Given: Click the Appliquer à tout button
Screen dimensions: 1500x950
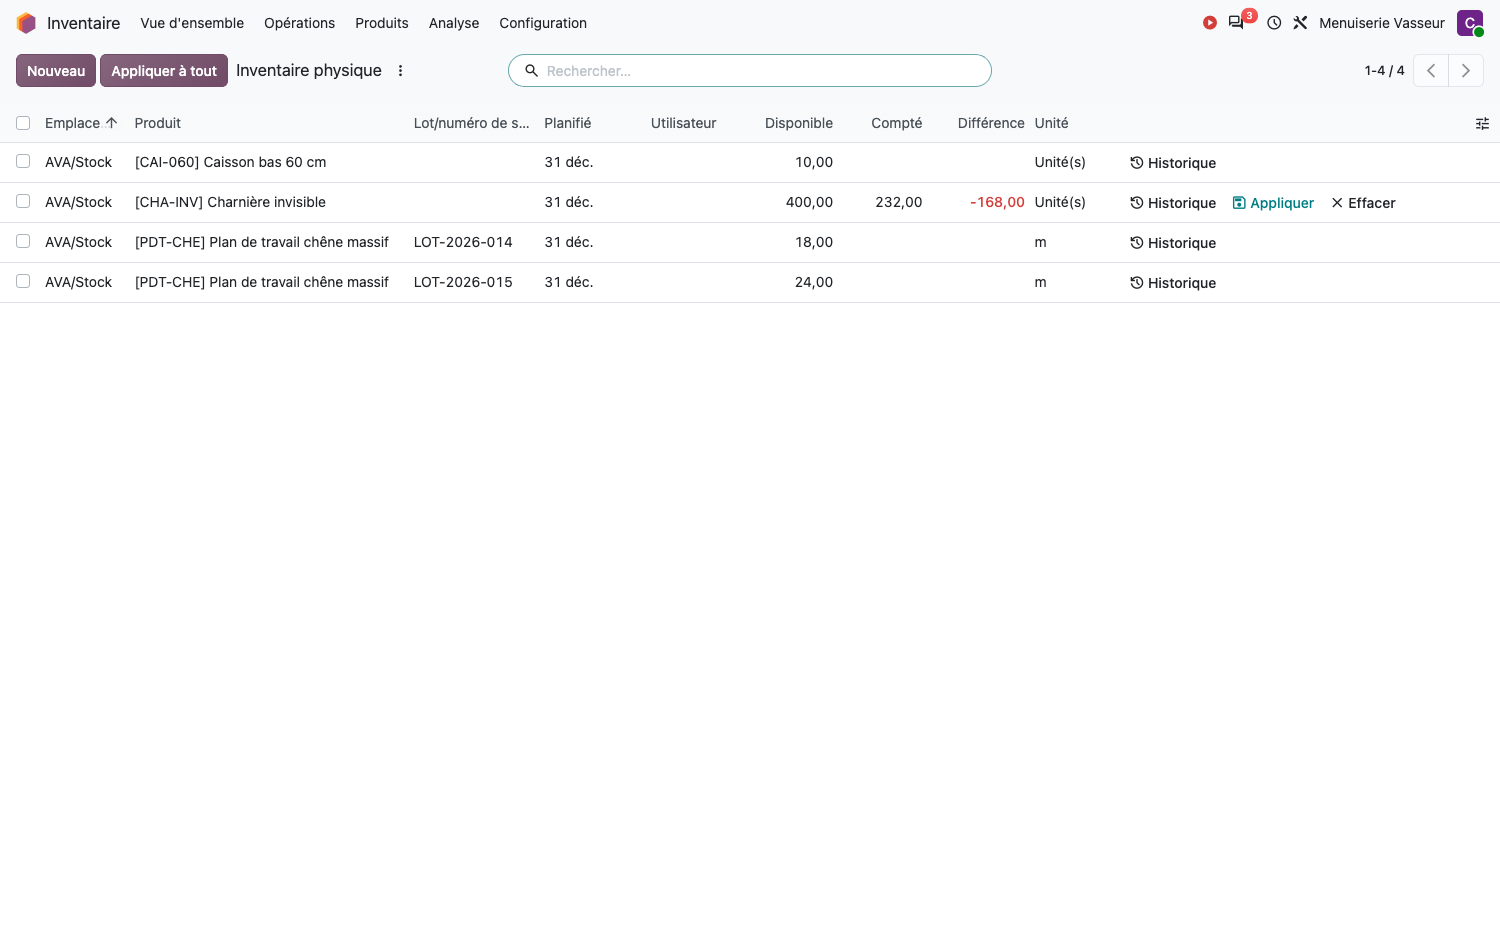Looking at the screenshot, I should click(164, 71).
